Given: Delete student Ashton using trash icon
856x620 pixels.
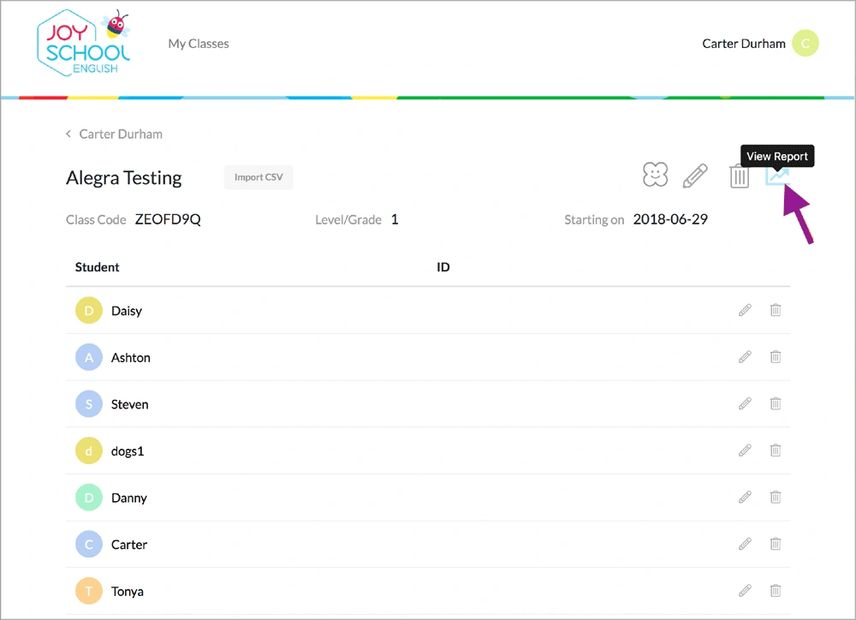Looking at the screenshot, I should 775,357.
